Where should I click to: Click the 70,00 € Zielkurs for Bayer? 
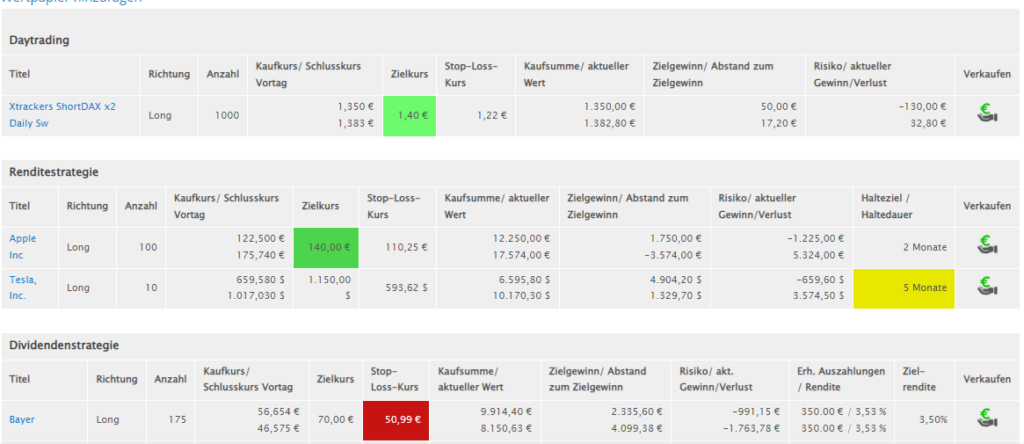click(x=335, y=420)
